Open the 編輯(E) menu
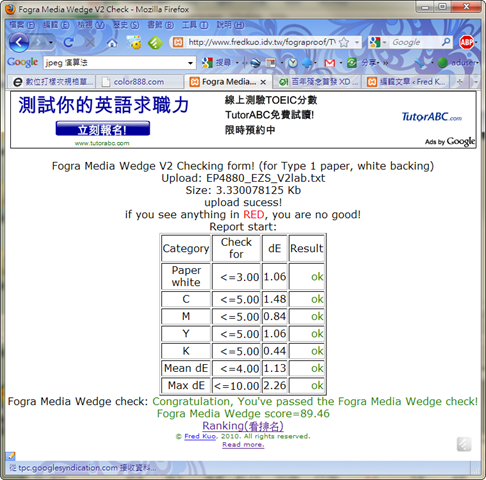 [x=56, y=25]
